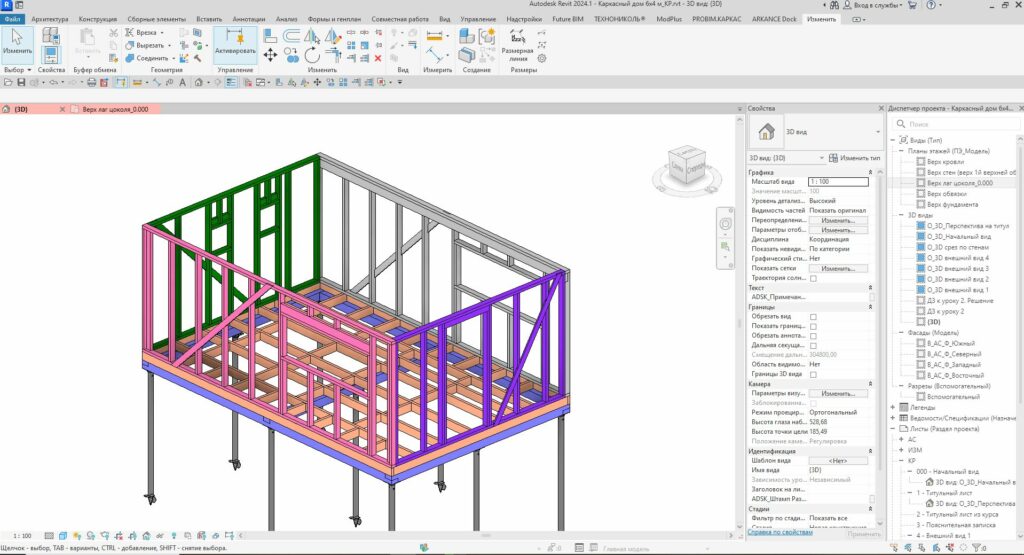This screenshot has width=1024, height=555.
Task: Click the red X delete tool
Action: (377, 58)
